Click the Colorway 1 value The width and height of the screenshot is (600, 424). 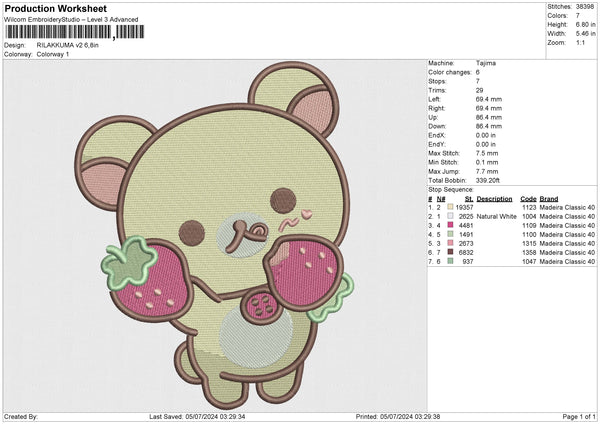[56, 54]
